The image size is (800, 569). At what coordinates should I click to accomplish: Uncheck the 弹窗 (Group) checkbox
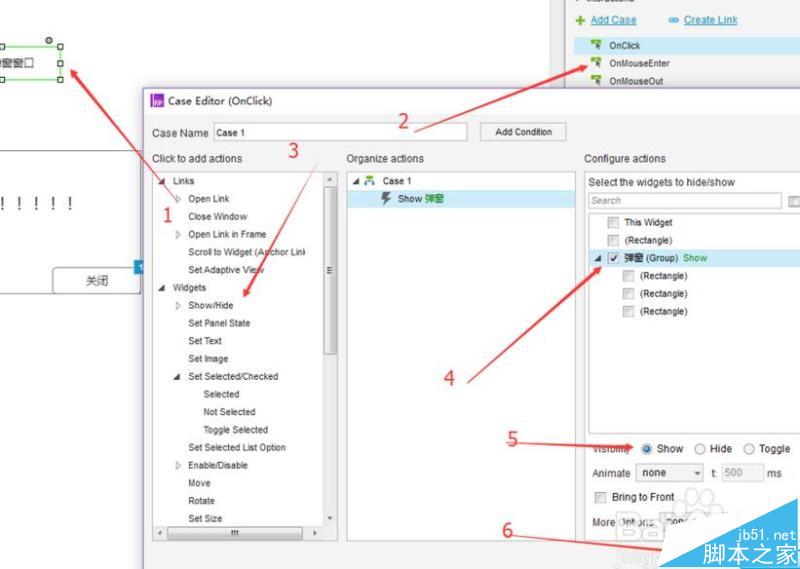(613, 258)
